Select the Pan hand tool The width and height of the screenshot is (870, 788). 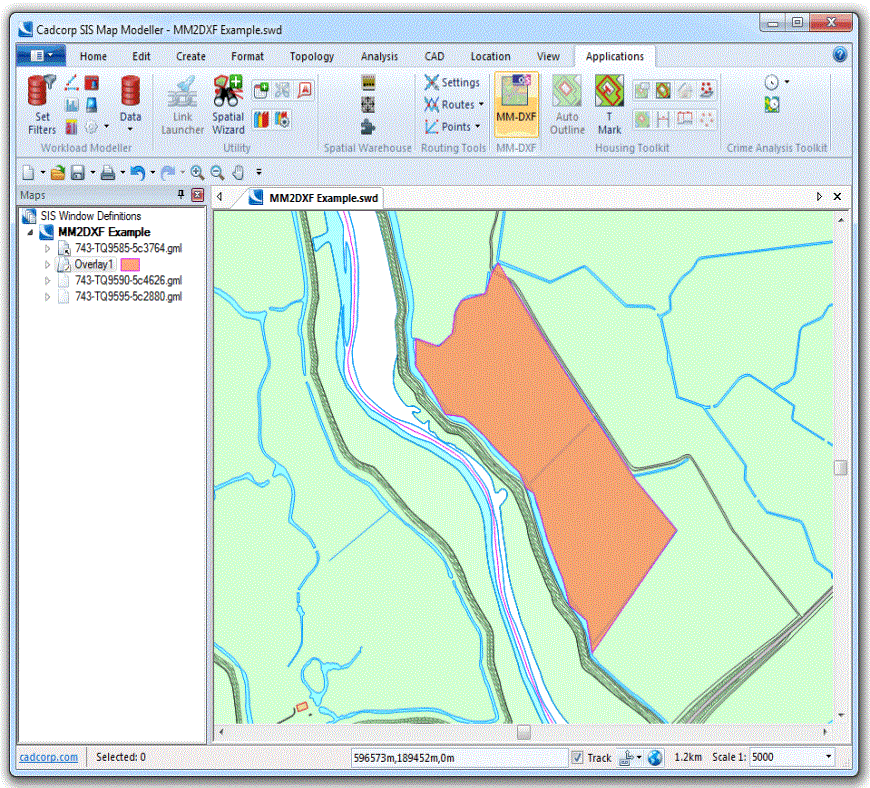[x=238, y=173]
